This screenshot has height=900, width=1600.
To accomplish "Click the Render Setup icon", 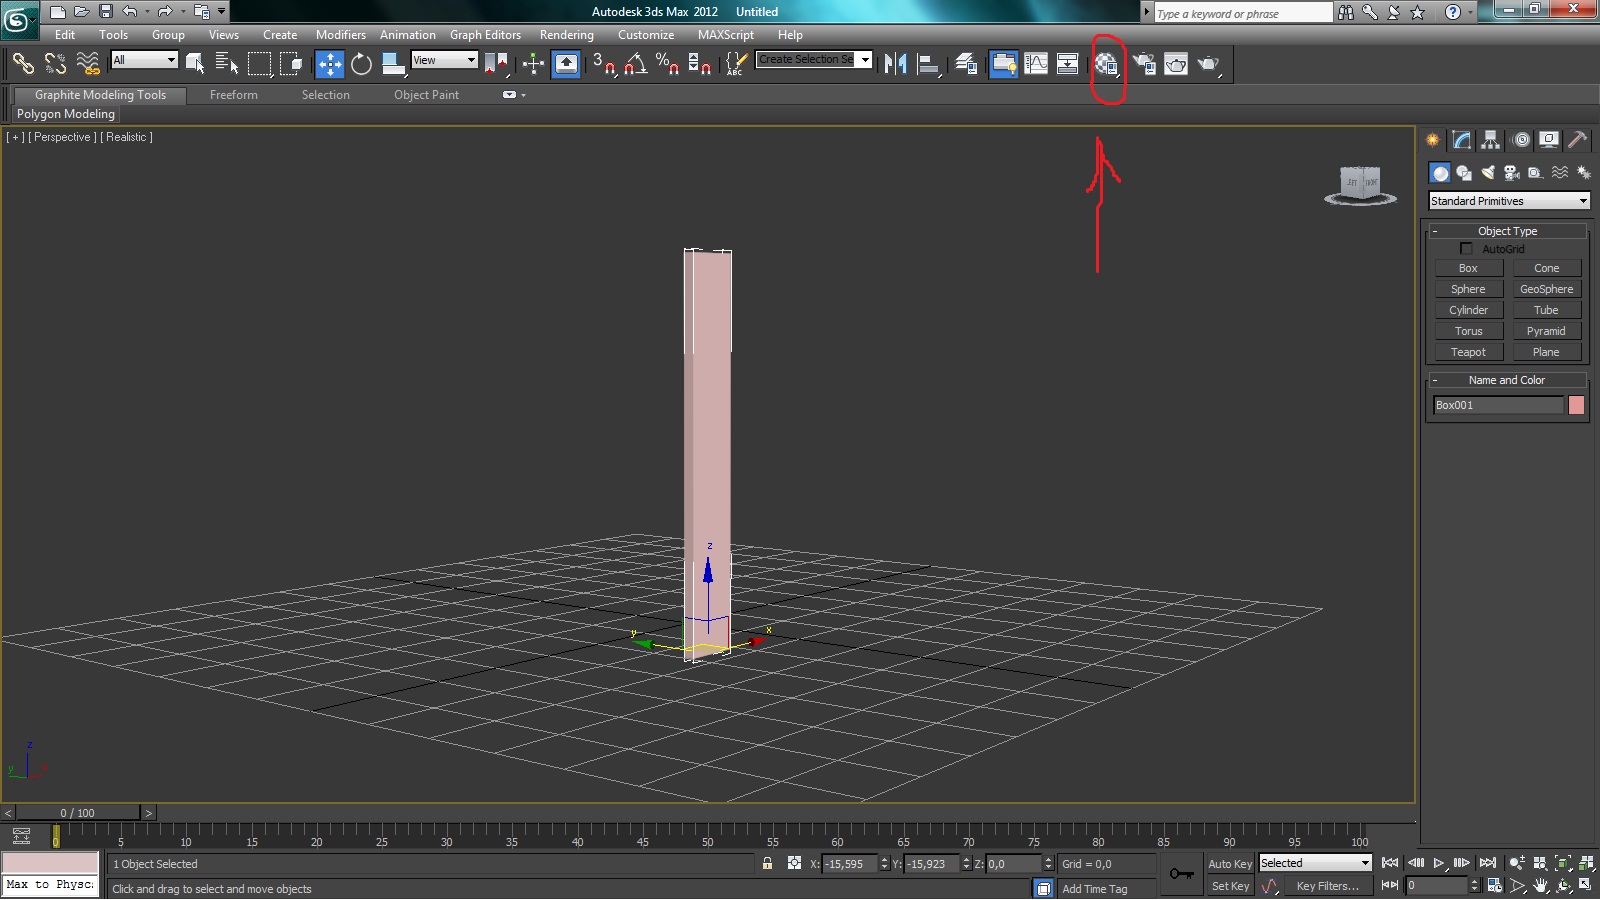I will coord(1144,64).
